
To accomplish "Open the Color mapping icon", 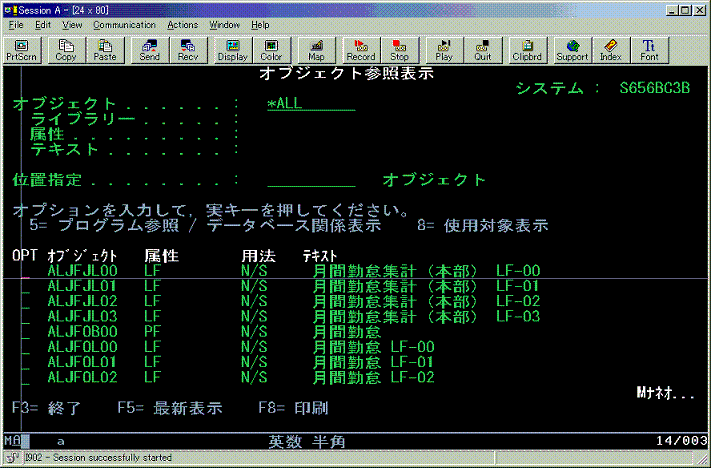I will pyautogui.click(x=271, y=50).
